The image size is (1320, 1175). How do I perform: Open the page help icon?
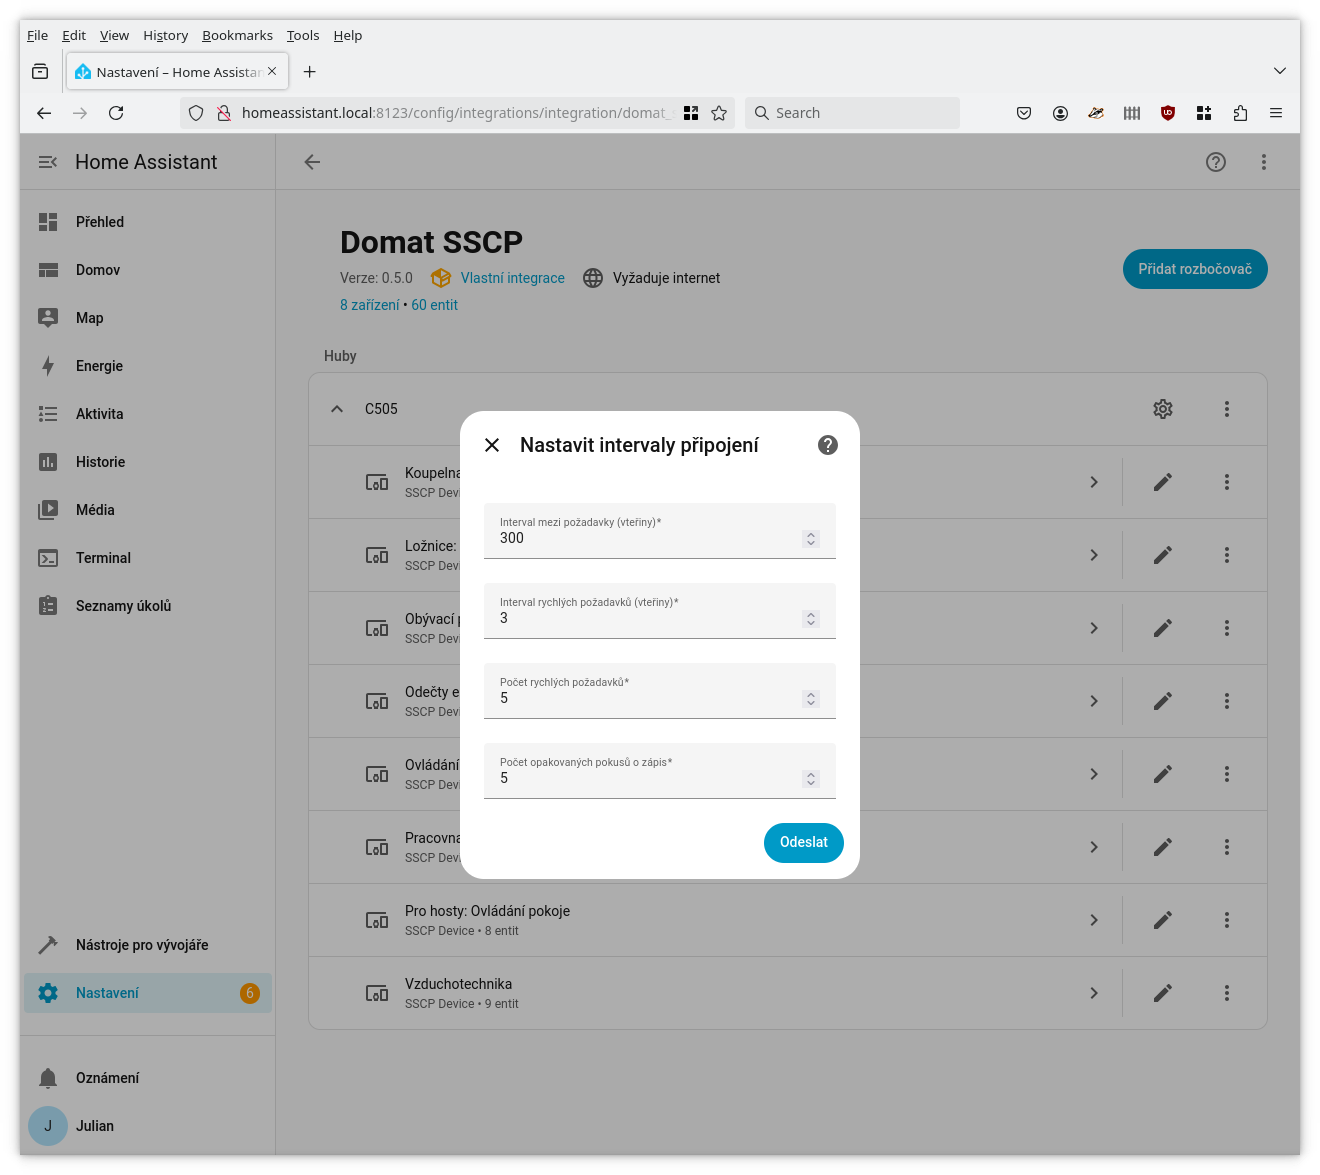(x=1216, y=162)
